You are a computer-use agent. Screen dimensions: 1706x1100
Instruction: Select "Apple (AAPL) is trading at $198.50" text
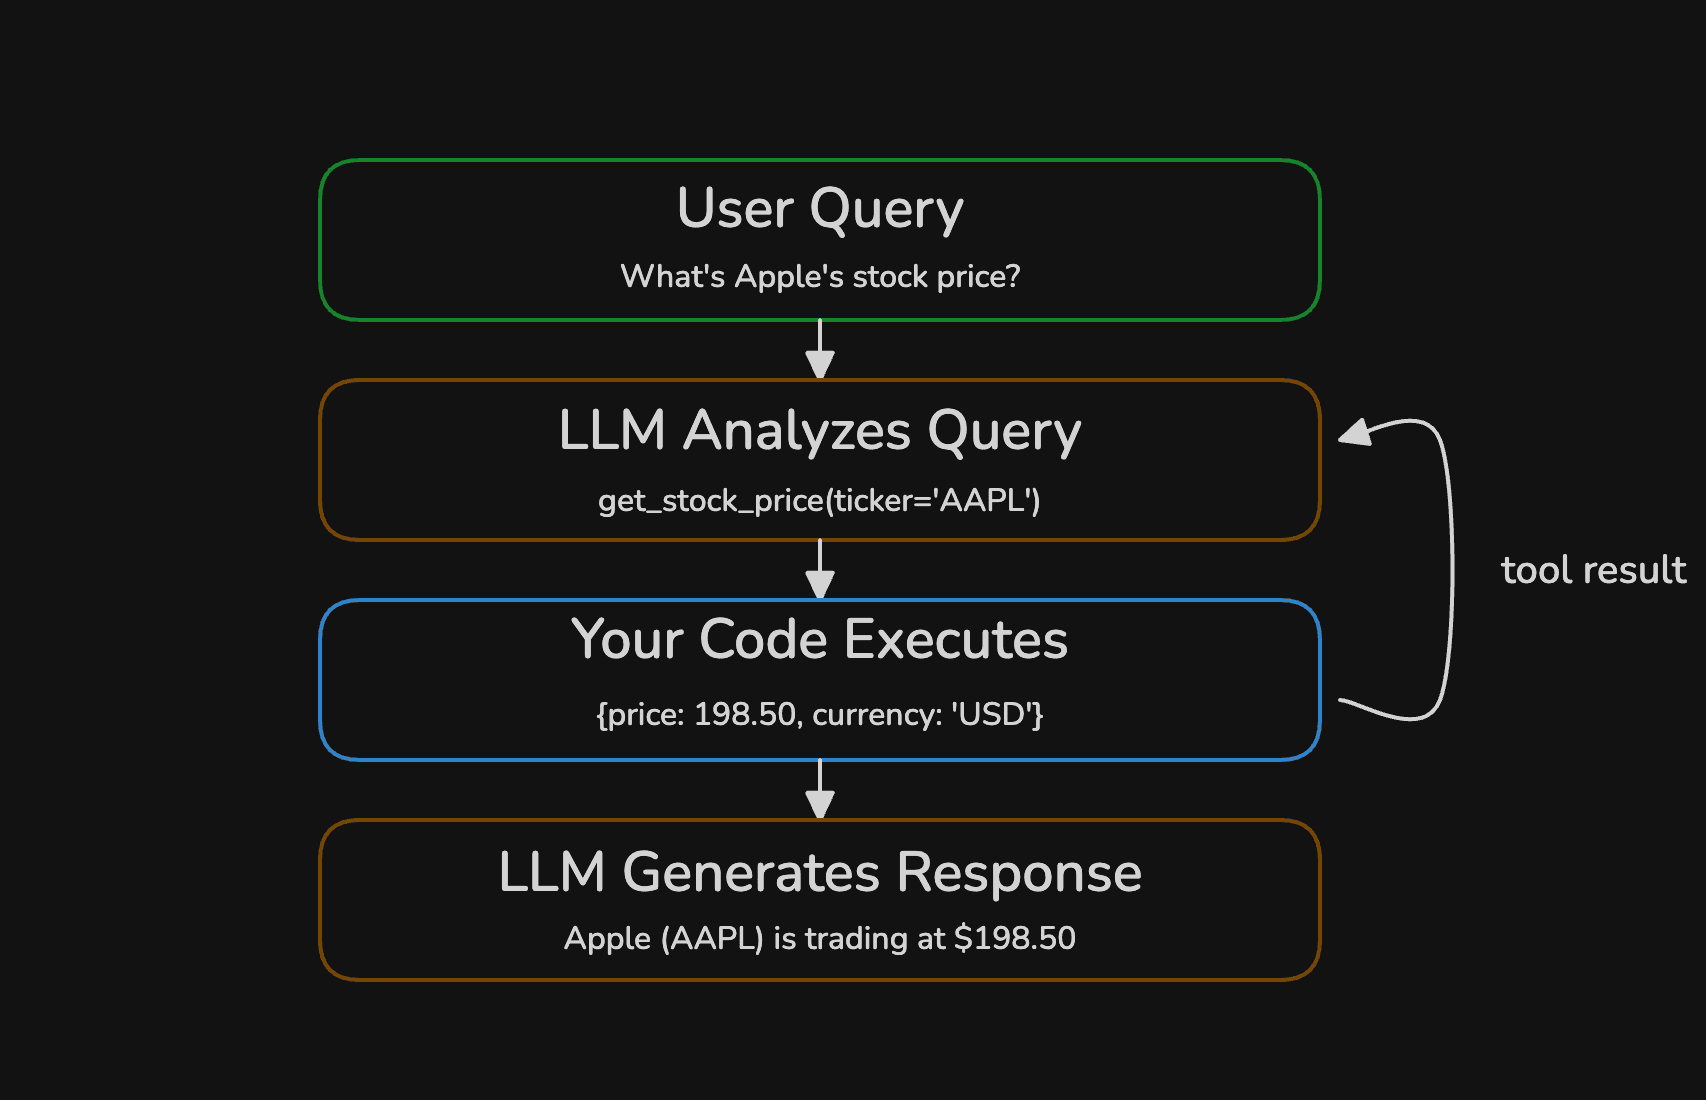click(820, 938)
